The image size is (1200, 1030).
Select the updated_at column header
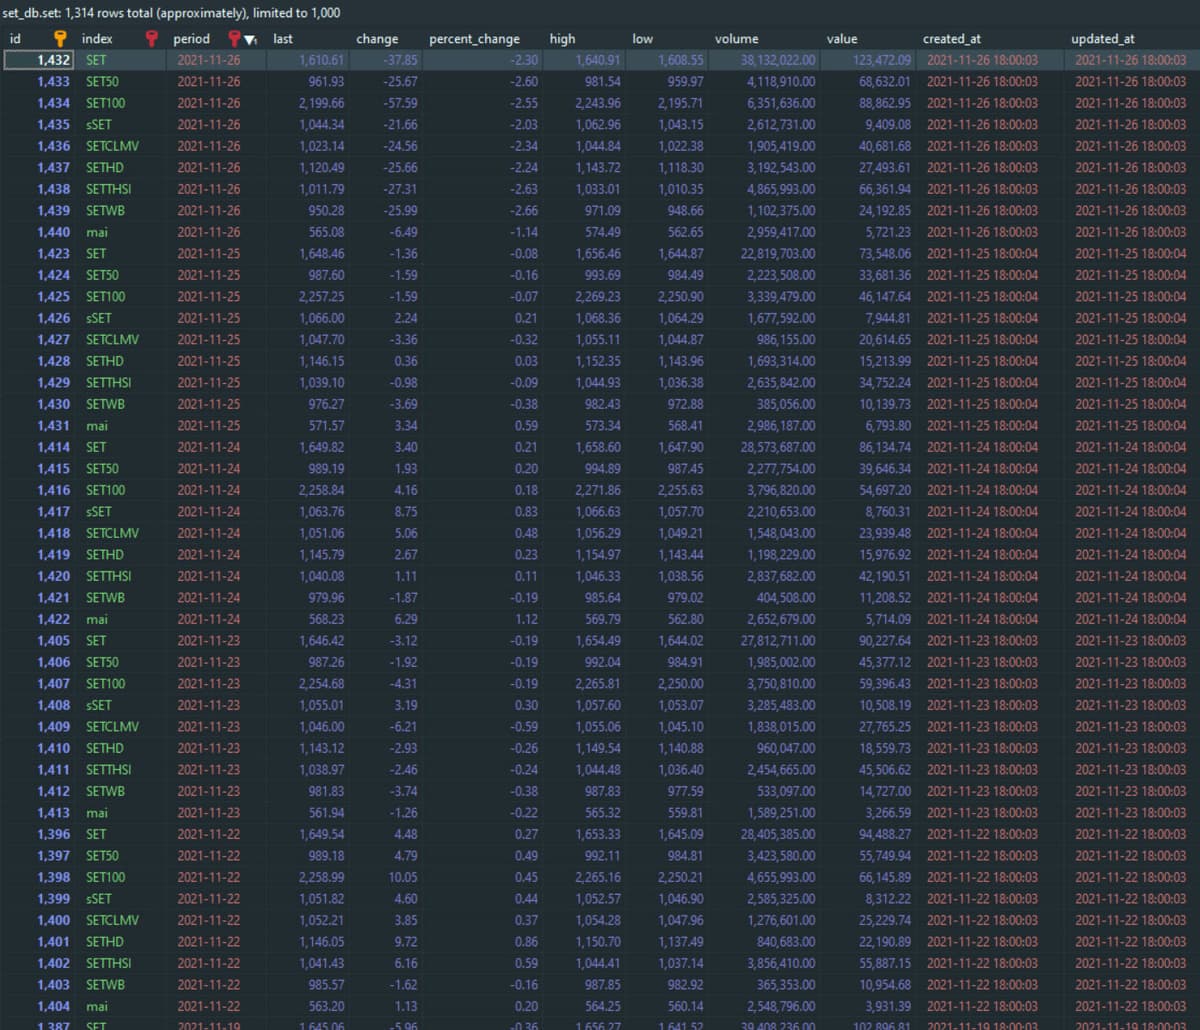tap(1102, 39)
